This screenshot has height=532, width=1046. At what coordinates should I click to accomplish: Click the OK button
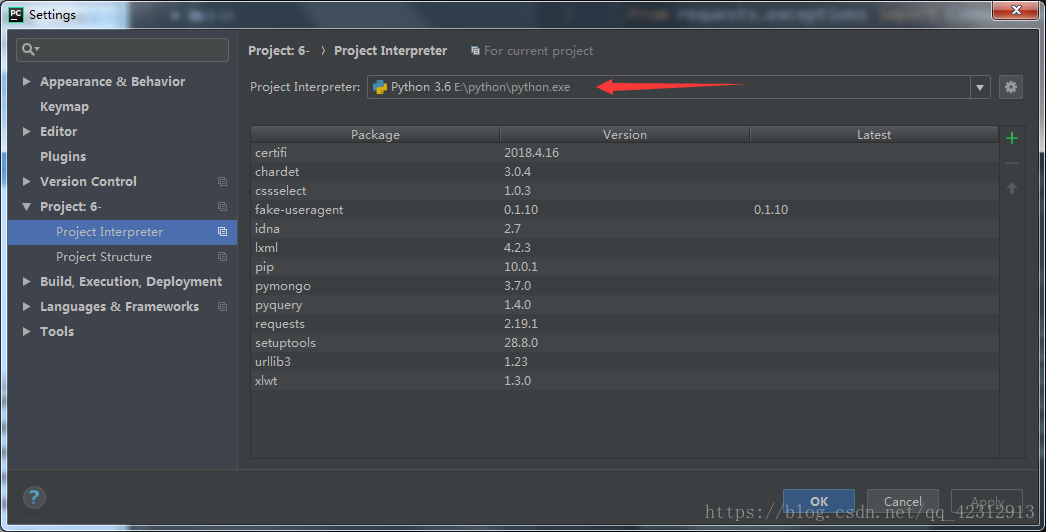(819, 501)
